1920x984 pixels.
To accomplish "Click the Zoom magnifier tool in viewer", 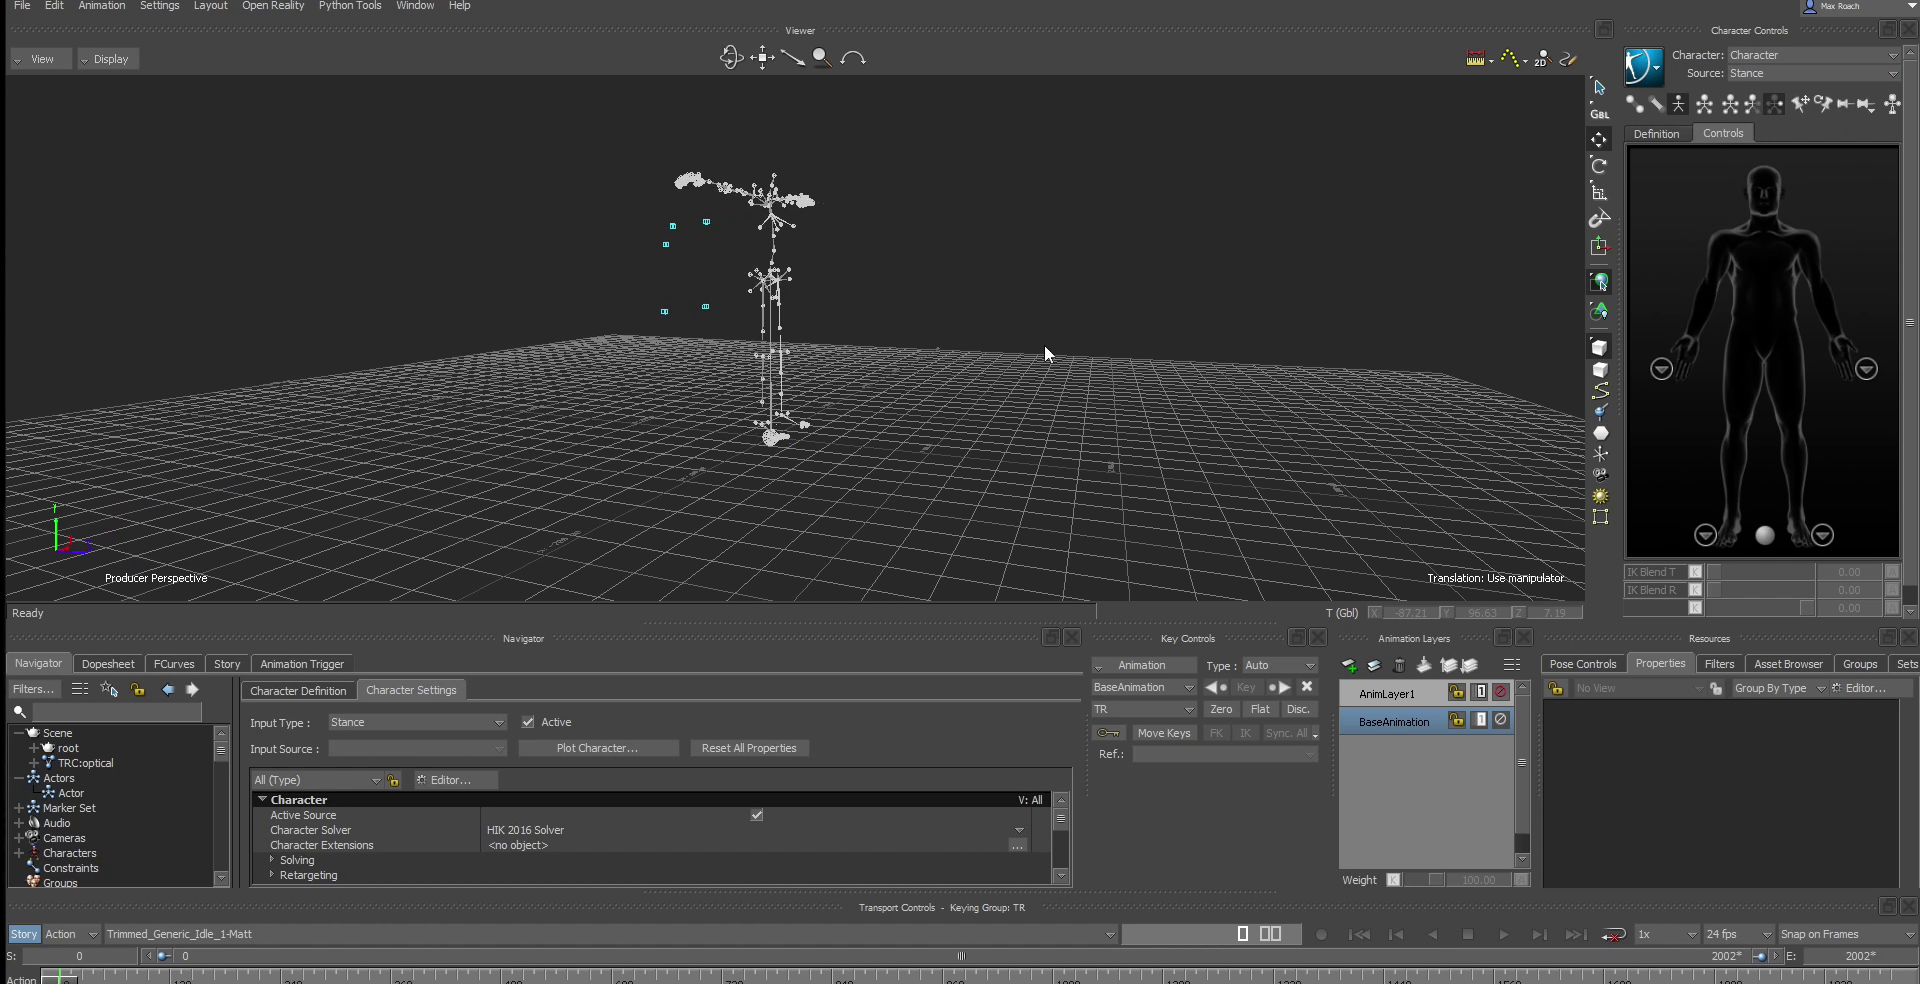I will [x=822, y=58].
